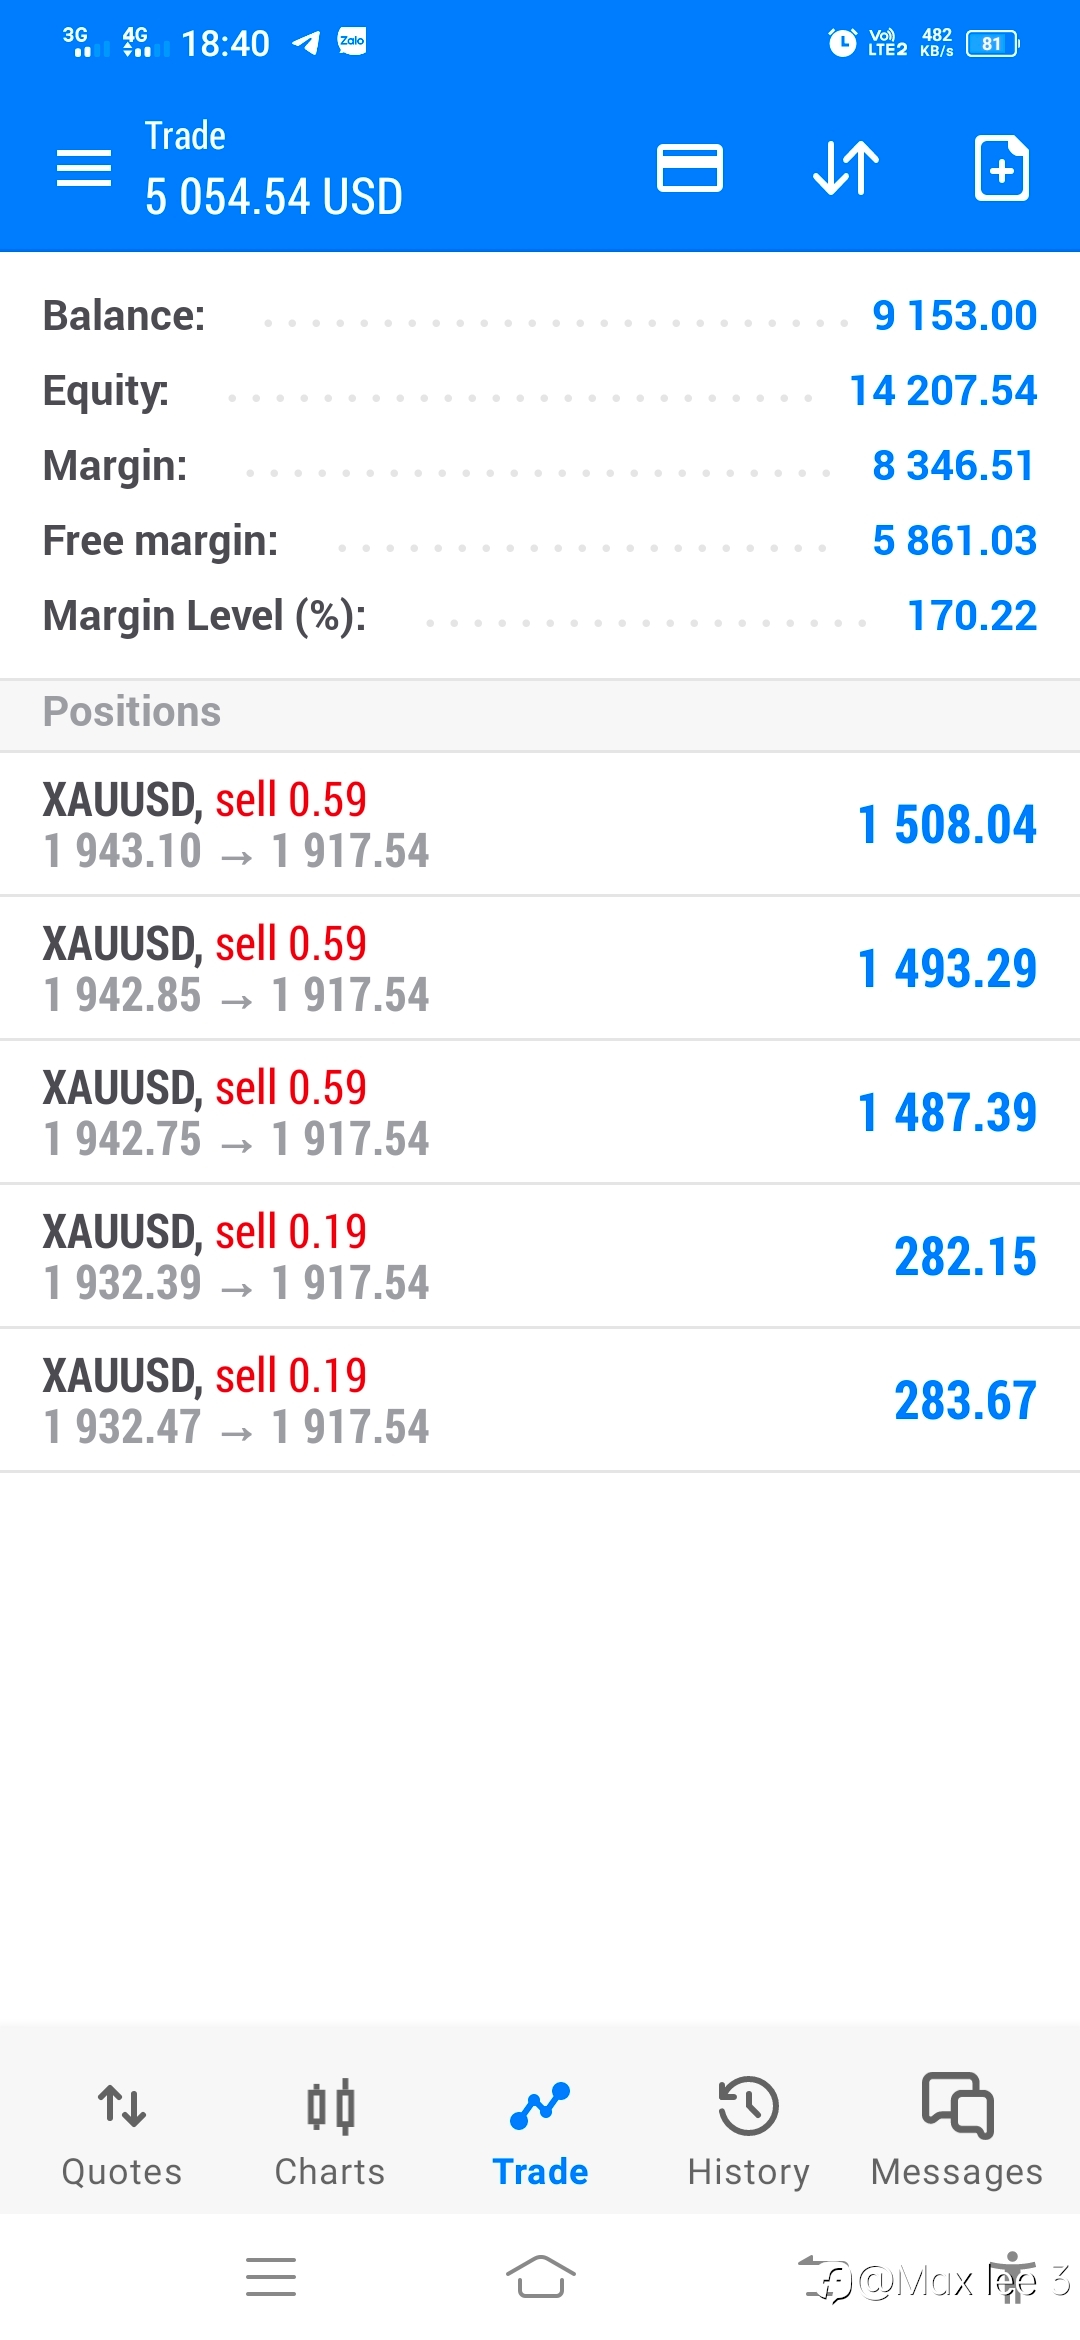The image size is (1080, 2340).
Task: Select the sell position opened at 1 943.10
Action: [x=540, y=825]
